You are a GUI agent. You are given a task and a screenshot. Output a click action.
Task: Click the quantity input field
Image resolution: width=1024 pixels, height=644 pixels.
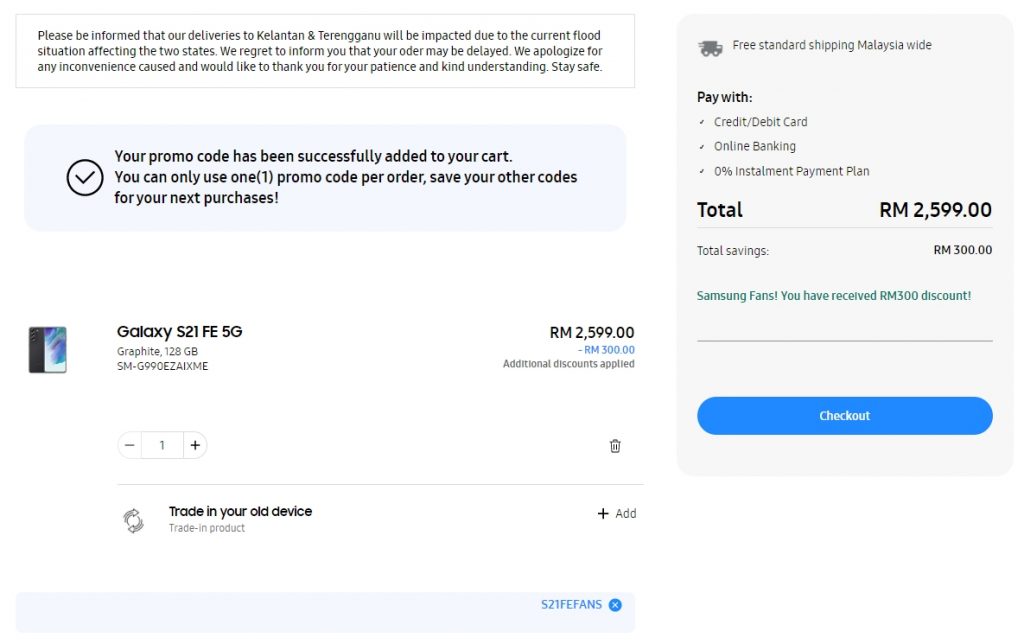(x=162, y=446)
